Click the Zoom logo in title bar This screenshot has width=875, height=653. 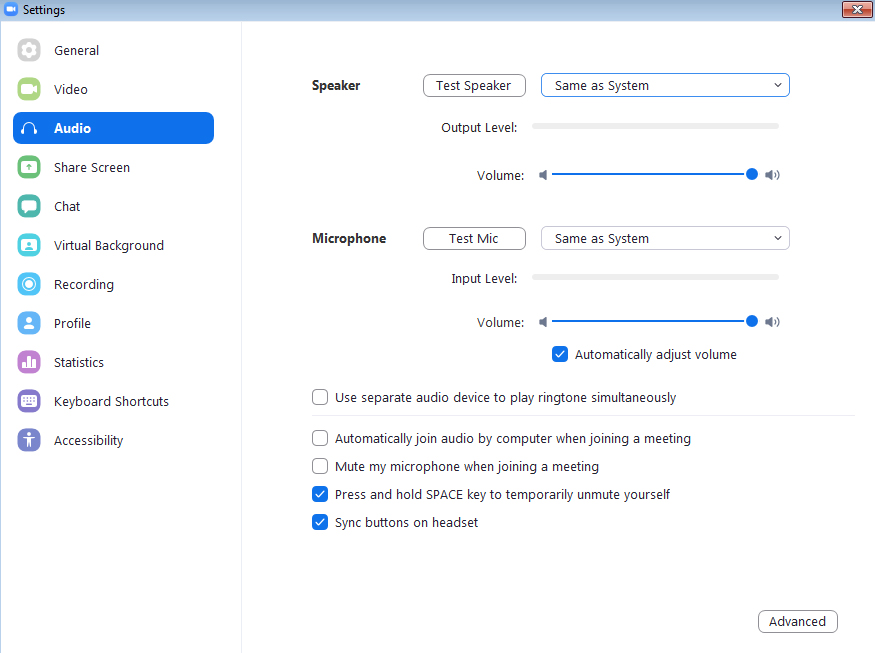point(11,9)
